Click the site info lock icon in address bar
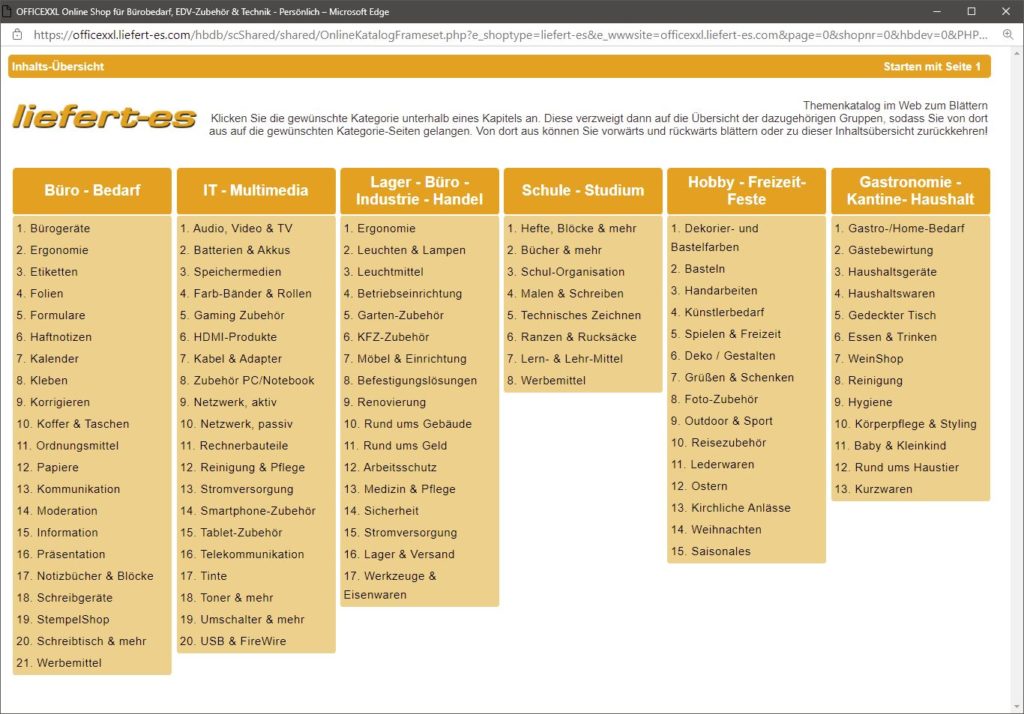 [x=18, y=35]
